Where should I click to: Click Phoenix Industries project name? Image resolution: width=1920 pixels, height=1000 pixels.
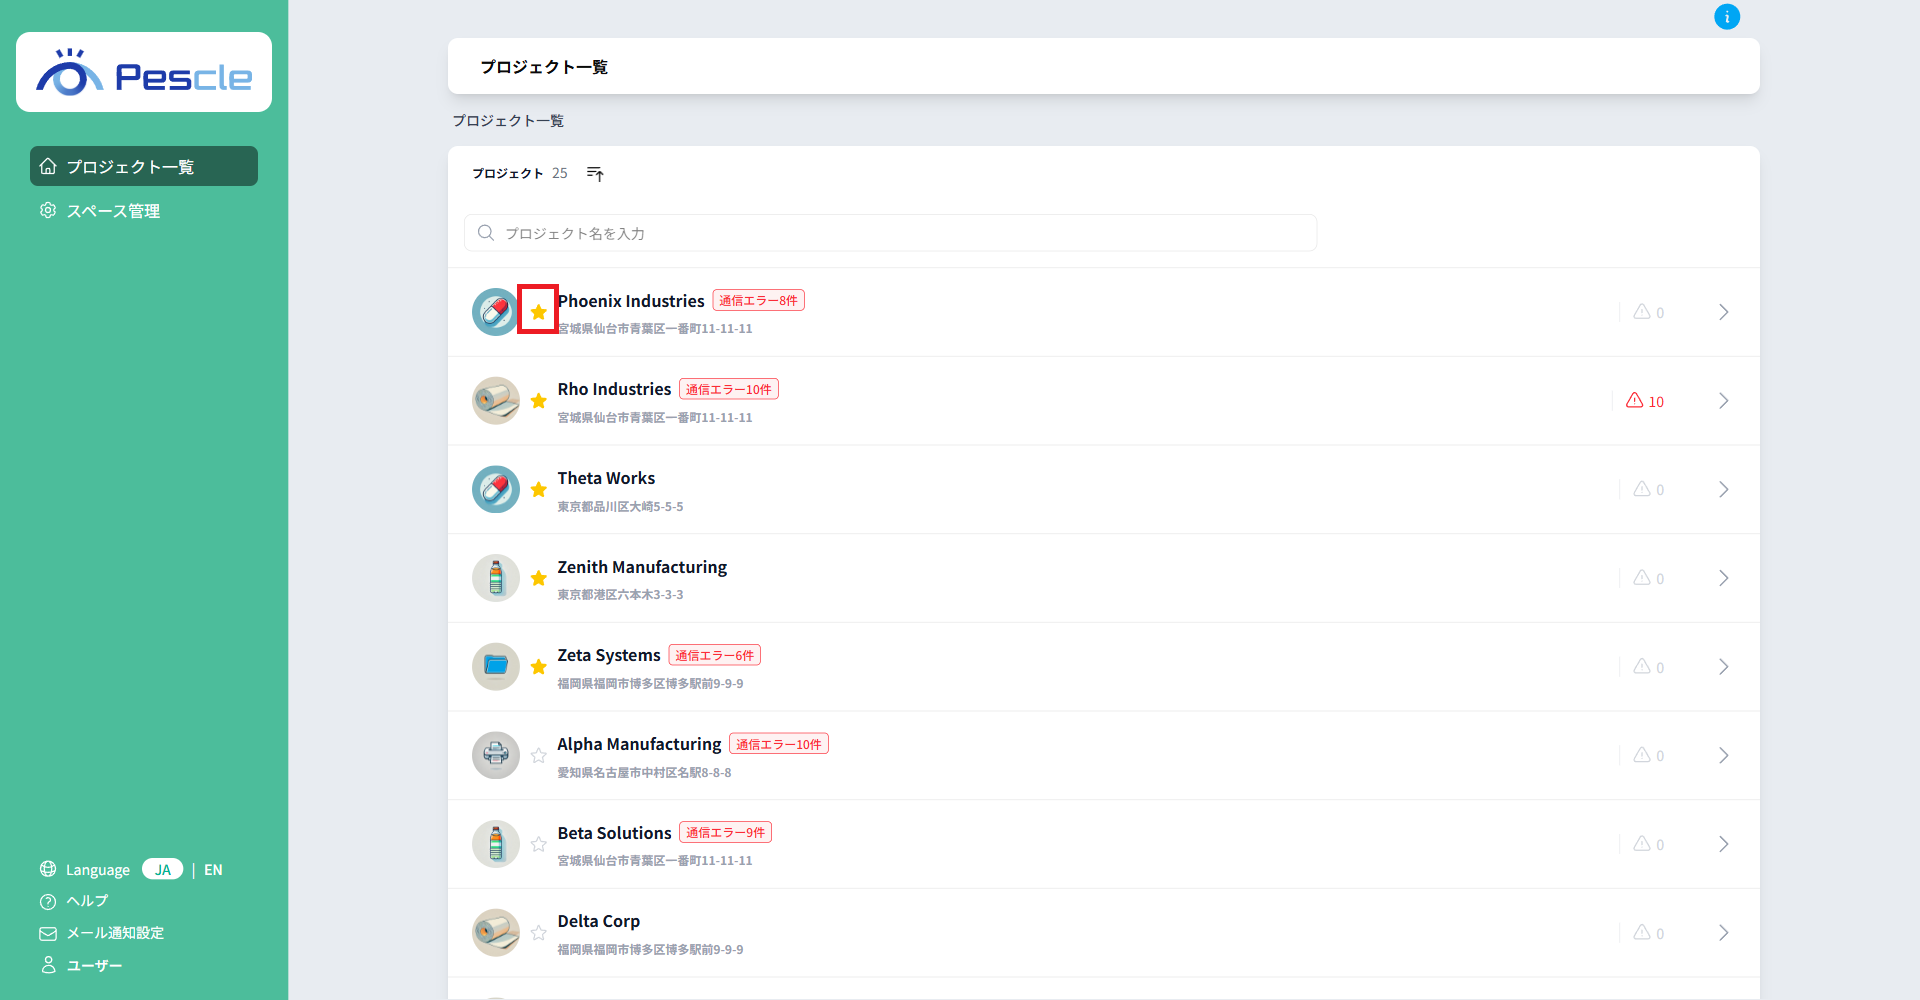click(x=631, y=301)
